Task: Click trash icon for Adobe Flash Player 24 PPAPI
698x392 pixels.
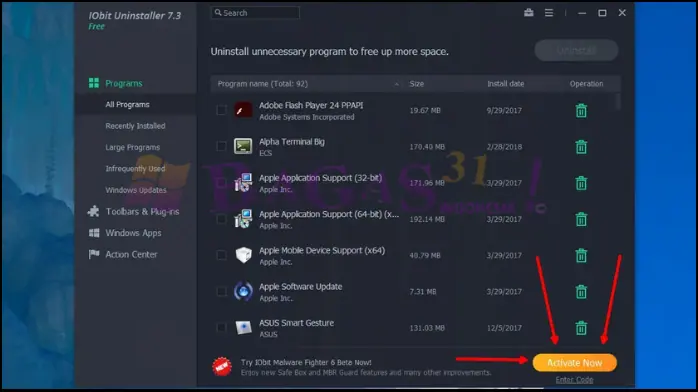Action: (x=581, y=110)
